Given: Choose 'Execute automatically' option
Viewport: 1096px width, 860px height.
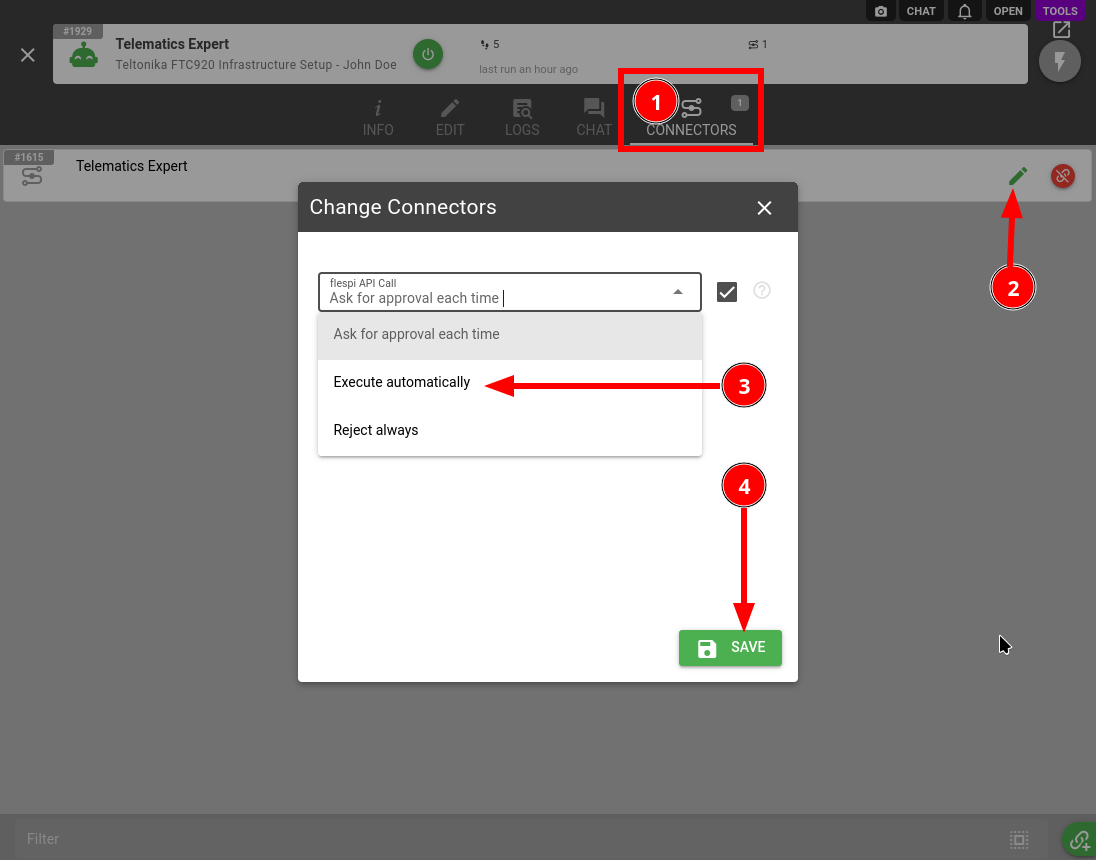Looking at the screenshot, I should pyautogui.click(x=510, y=382).
